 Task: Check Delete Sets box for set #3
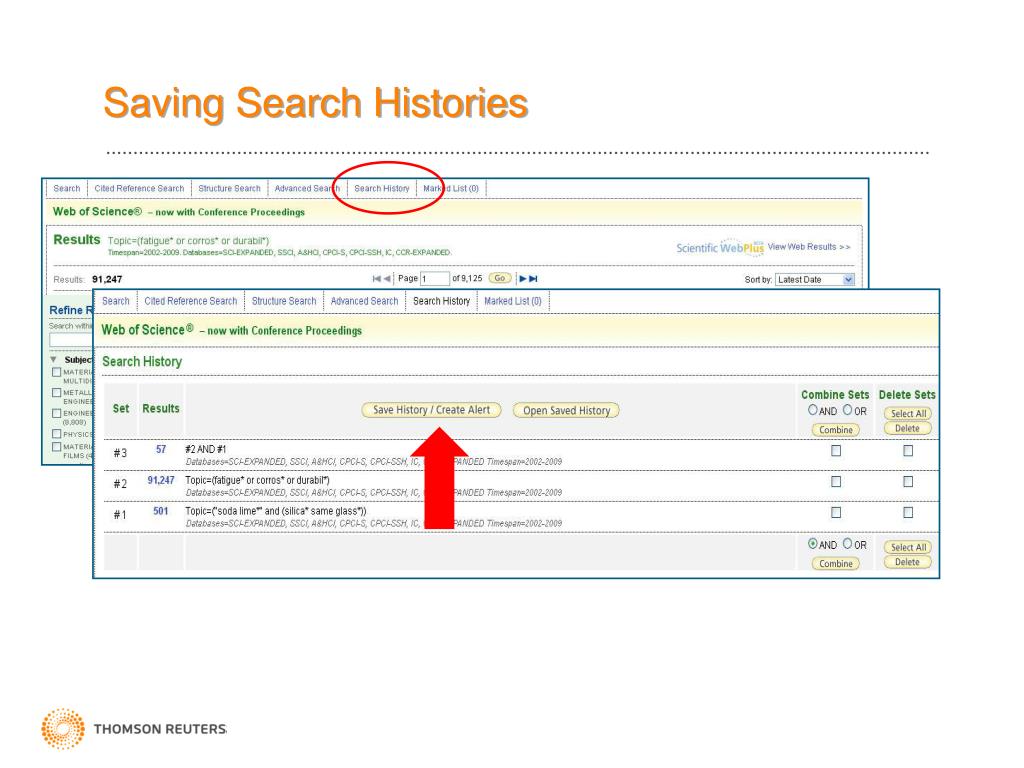(x=908, y=451)
